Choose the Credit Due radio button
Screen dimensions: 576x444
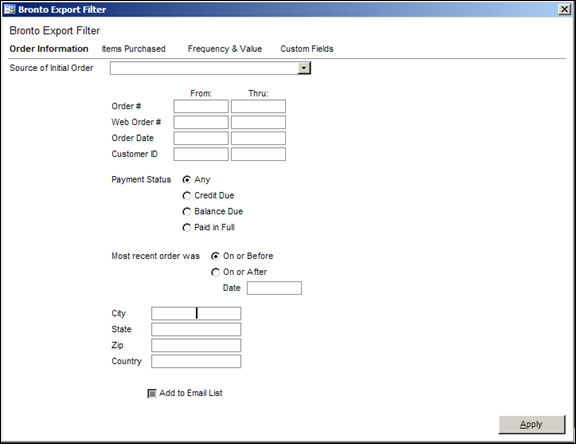[187, 196]
